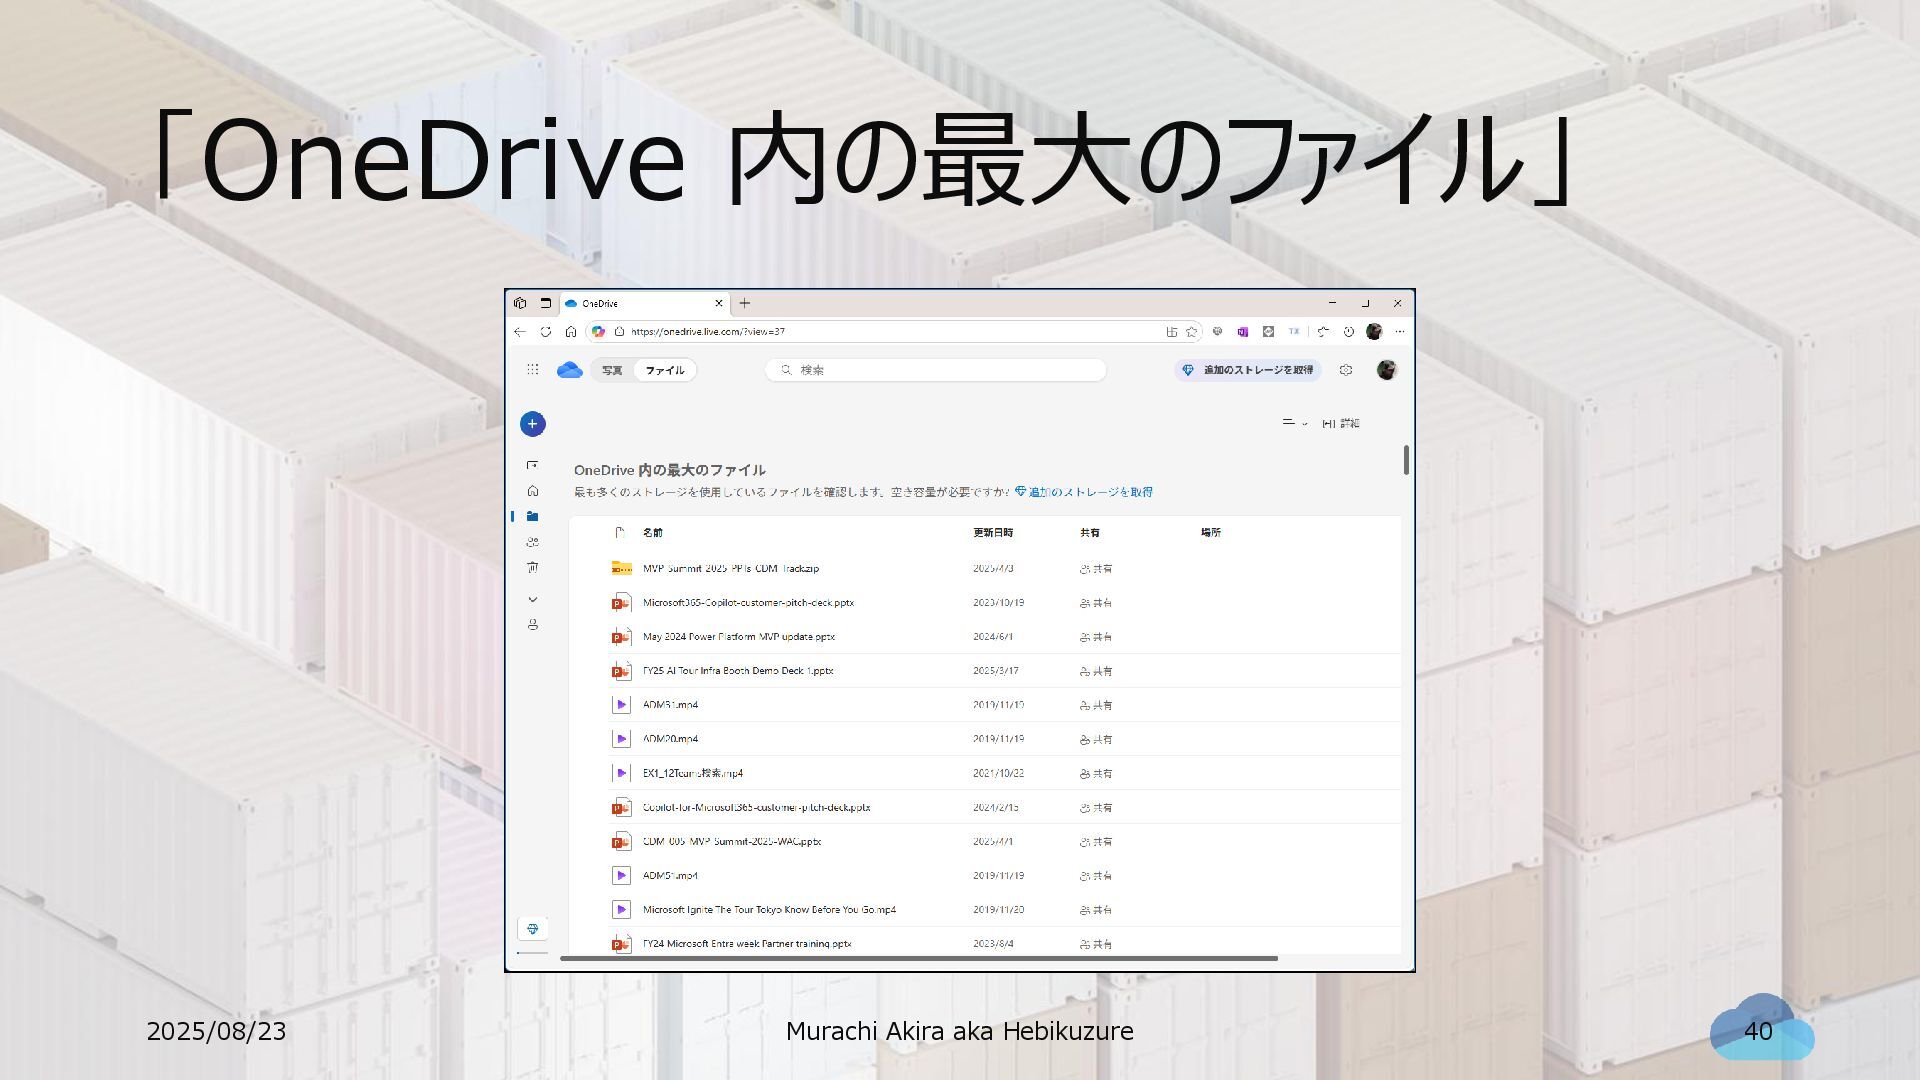This screenshot has height=1080, width=1920.
Task: Reload the page with the refresh icon
Action: click(546, 332)
